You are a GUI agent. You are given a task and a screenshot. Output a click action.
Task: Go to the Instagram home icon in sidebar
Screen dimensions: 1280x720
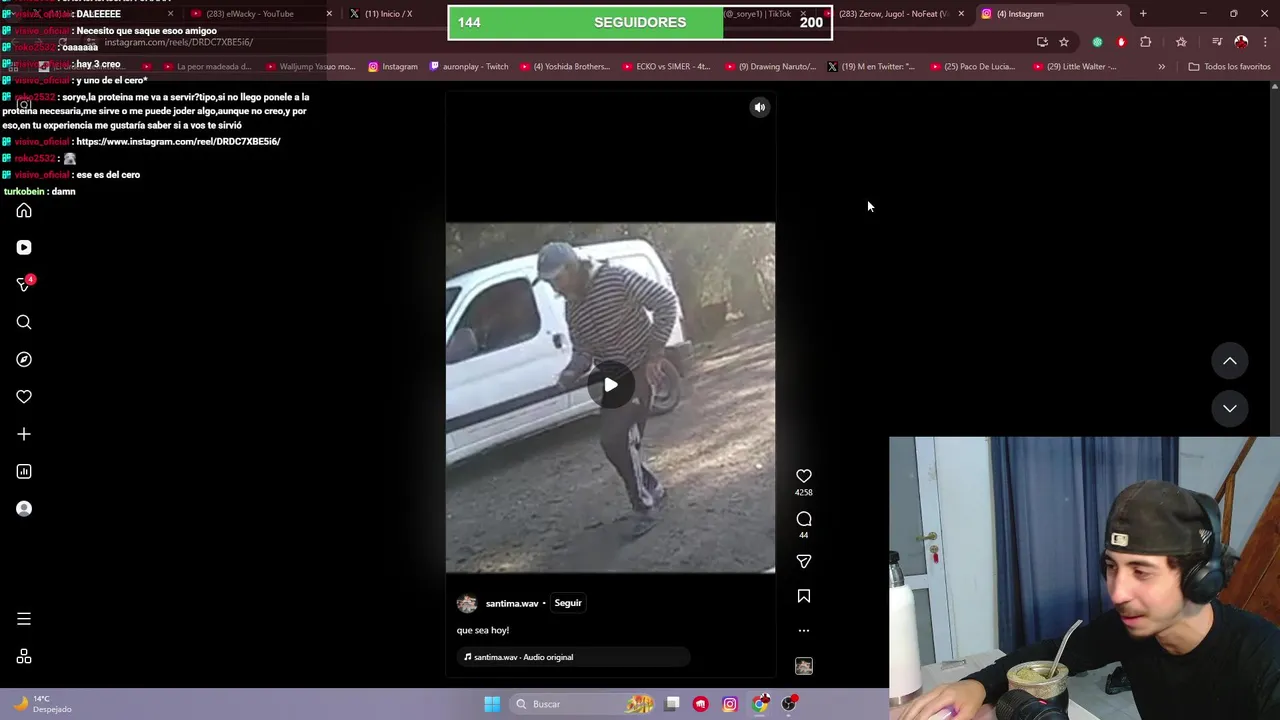pyautogui.click(x=24, y=211)
